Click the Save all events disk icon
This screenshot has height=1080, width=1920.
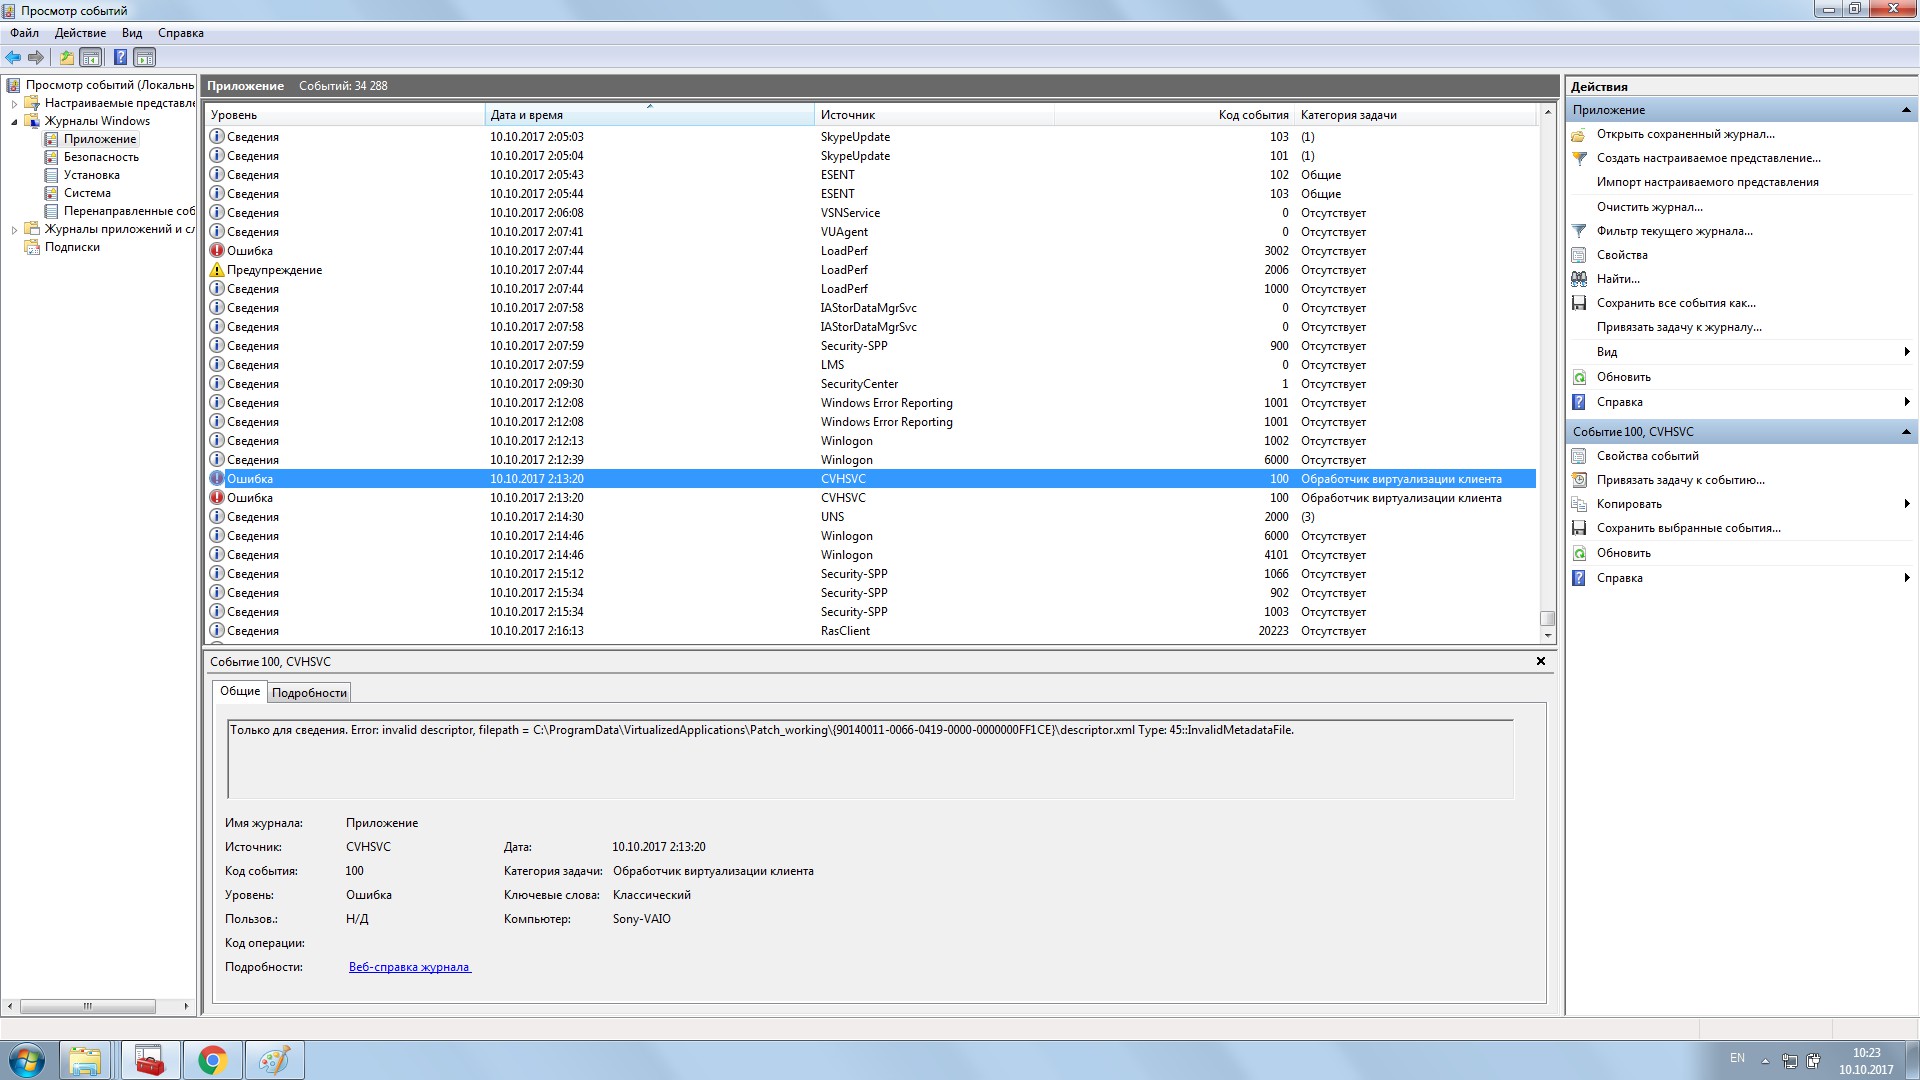[x=1579, y=303]
